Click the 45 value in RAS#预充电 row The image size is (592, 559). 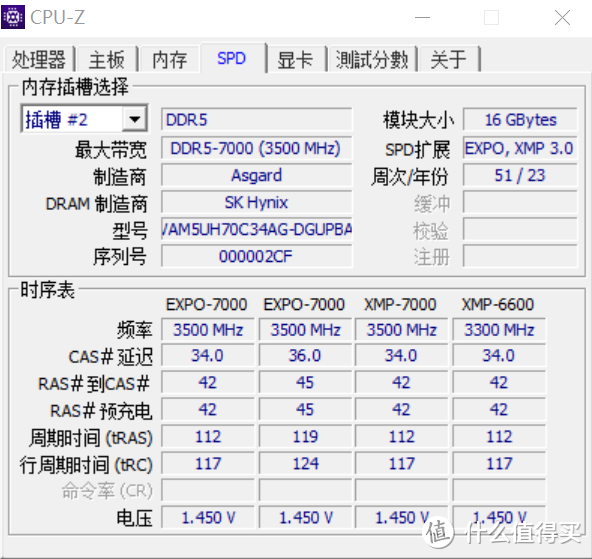point(305,410)
